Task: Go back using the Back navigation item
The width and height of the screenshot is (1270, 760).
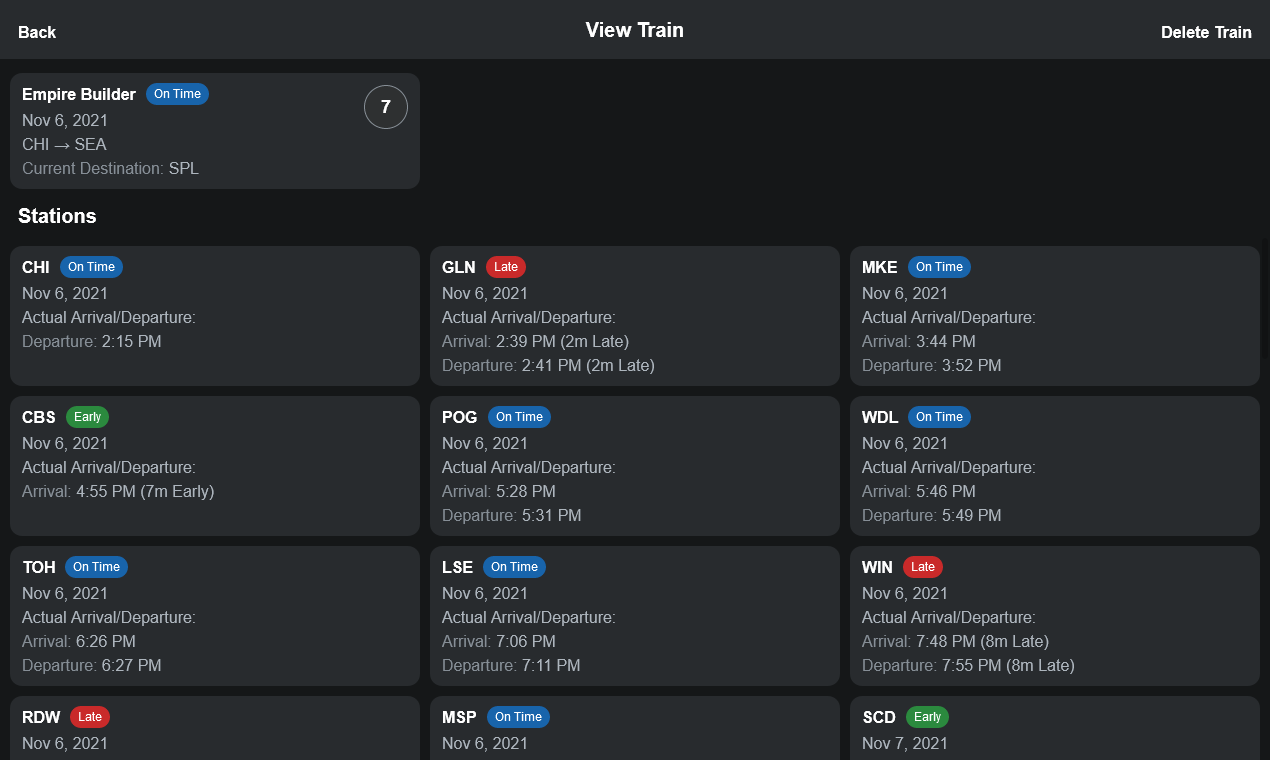Action: pyautogui.click(x=36, y=31)
